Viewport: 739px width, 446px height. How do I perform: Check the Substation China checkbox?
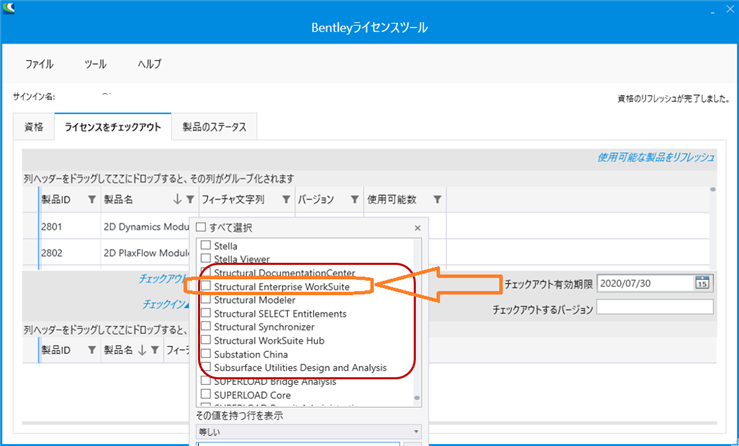(205, 354)
